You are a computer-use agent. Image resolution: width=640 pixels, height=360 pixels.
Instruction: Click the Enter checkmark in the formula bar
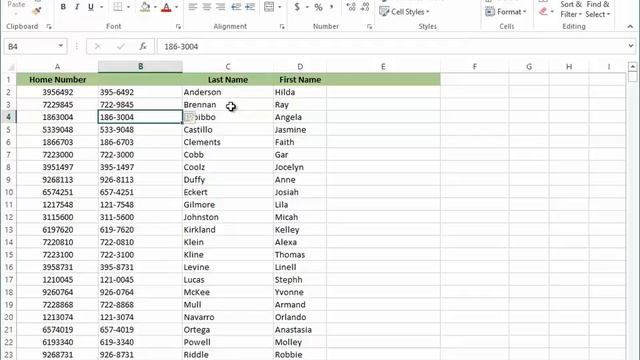pyautogui.click(x=120, y=47)
